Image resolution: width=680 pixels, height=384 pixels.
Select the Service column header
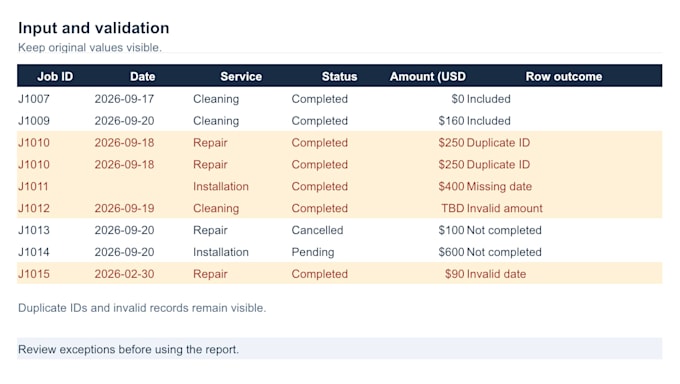pyautogui.click(x=241, y=76)
